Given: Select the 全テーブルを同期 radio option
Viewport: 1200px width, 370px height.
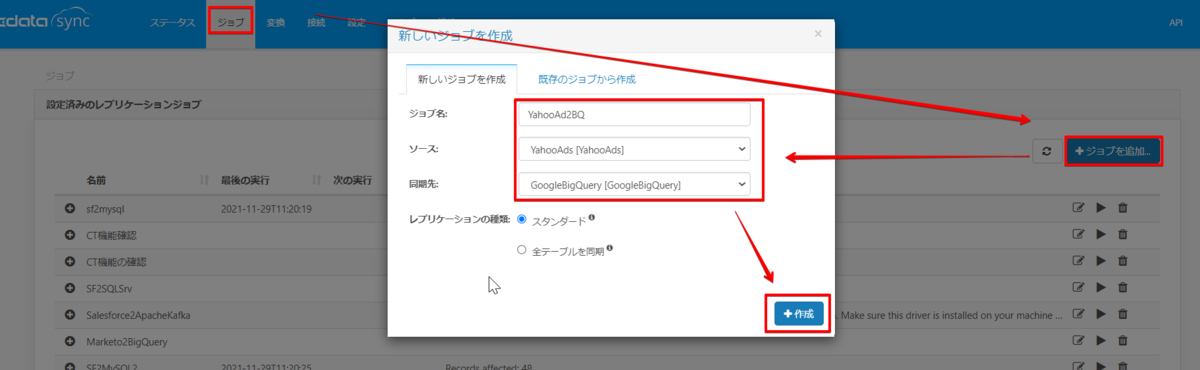Looking at the screenshot, I should (521, 251).
